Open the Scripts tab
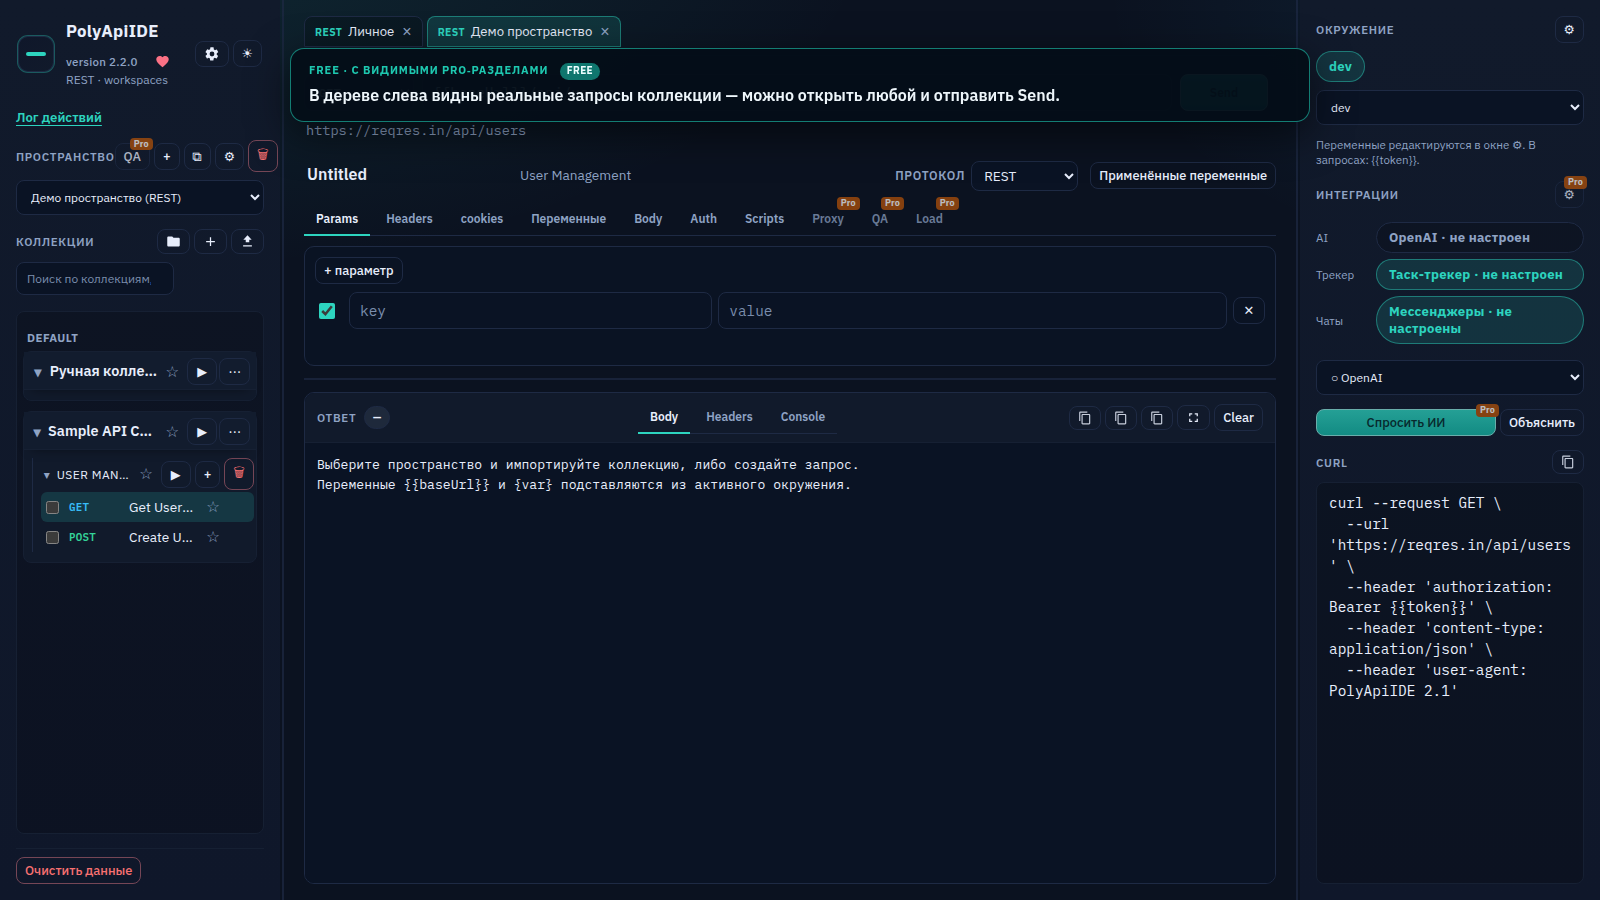1600x900 pixels. click(764, 219)
